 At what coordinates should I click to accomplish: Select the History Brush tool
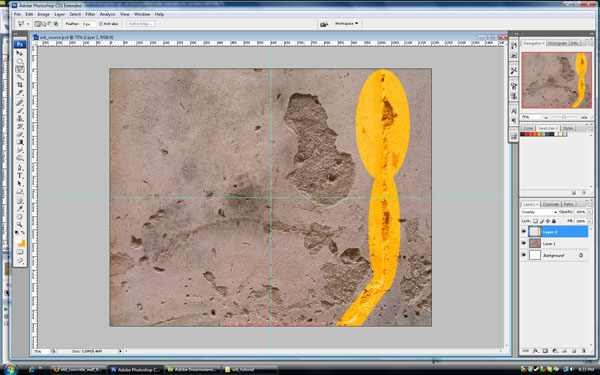tap(20, 126)
